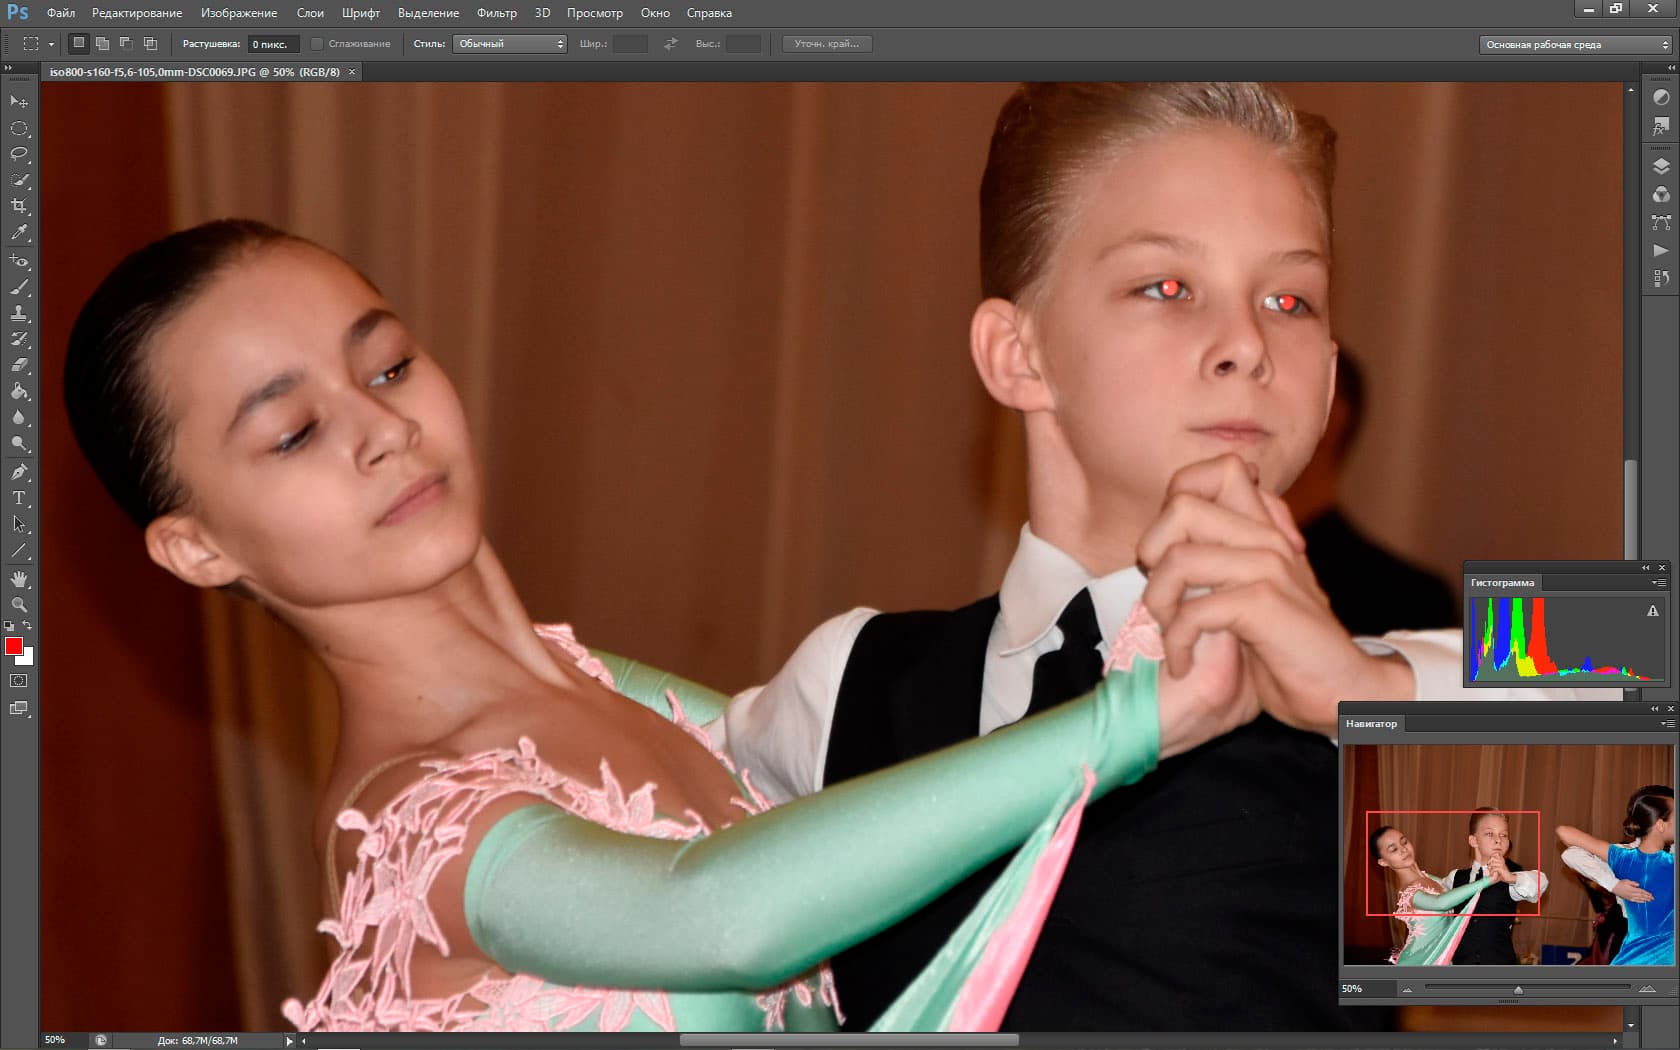Image resolution: width=1680 pixels, height=1050 pixels.
Task: Open the Фильтр menu
Action: tap(497, 13)
